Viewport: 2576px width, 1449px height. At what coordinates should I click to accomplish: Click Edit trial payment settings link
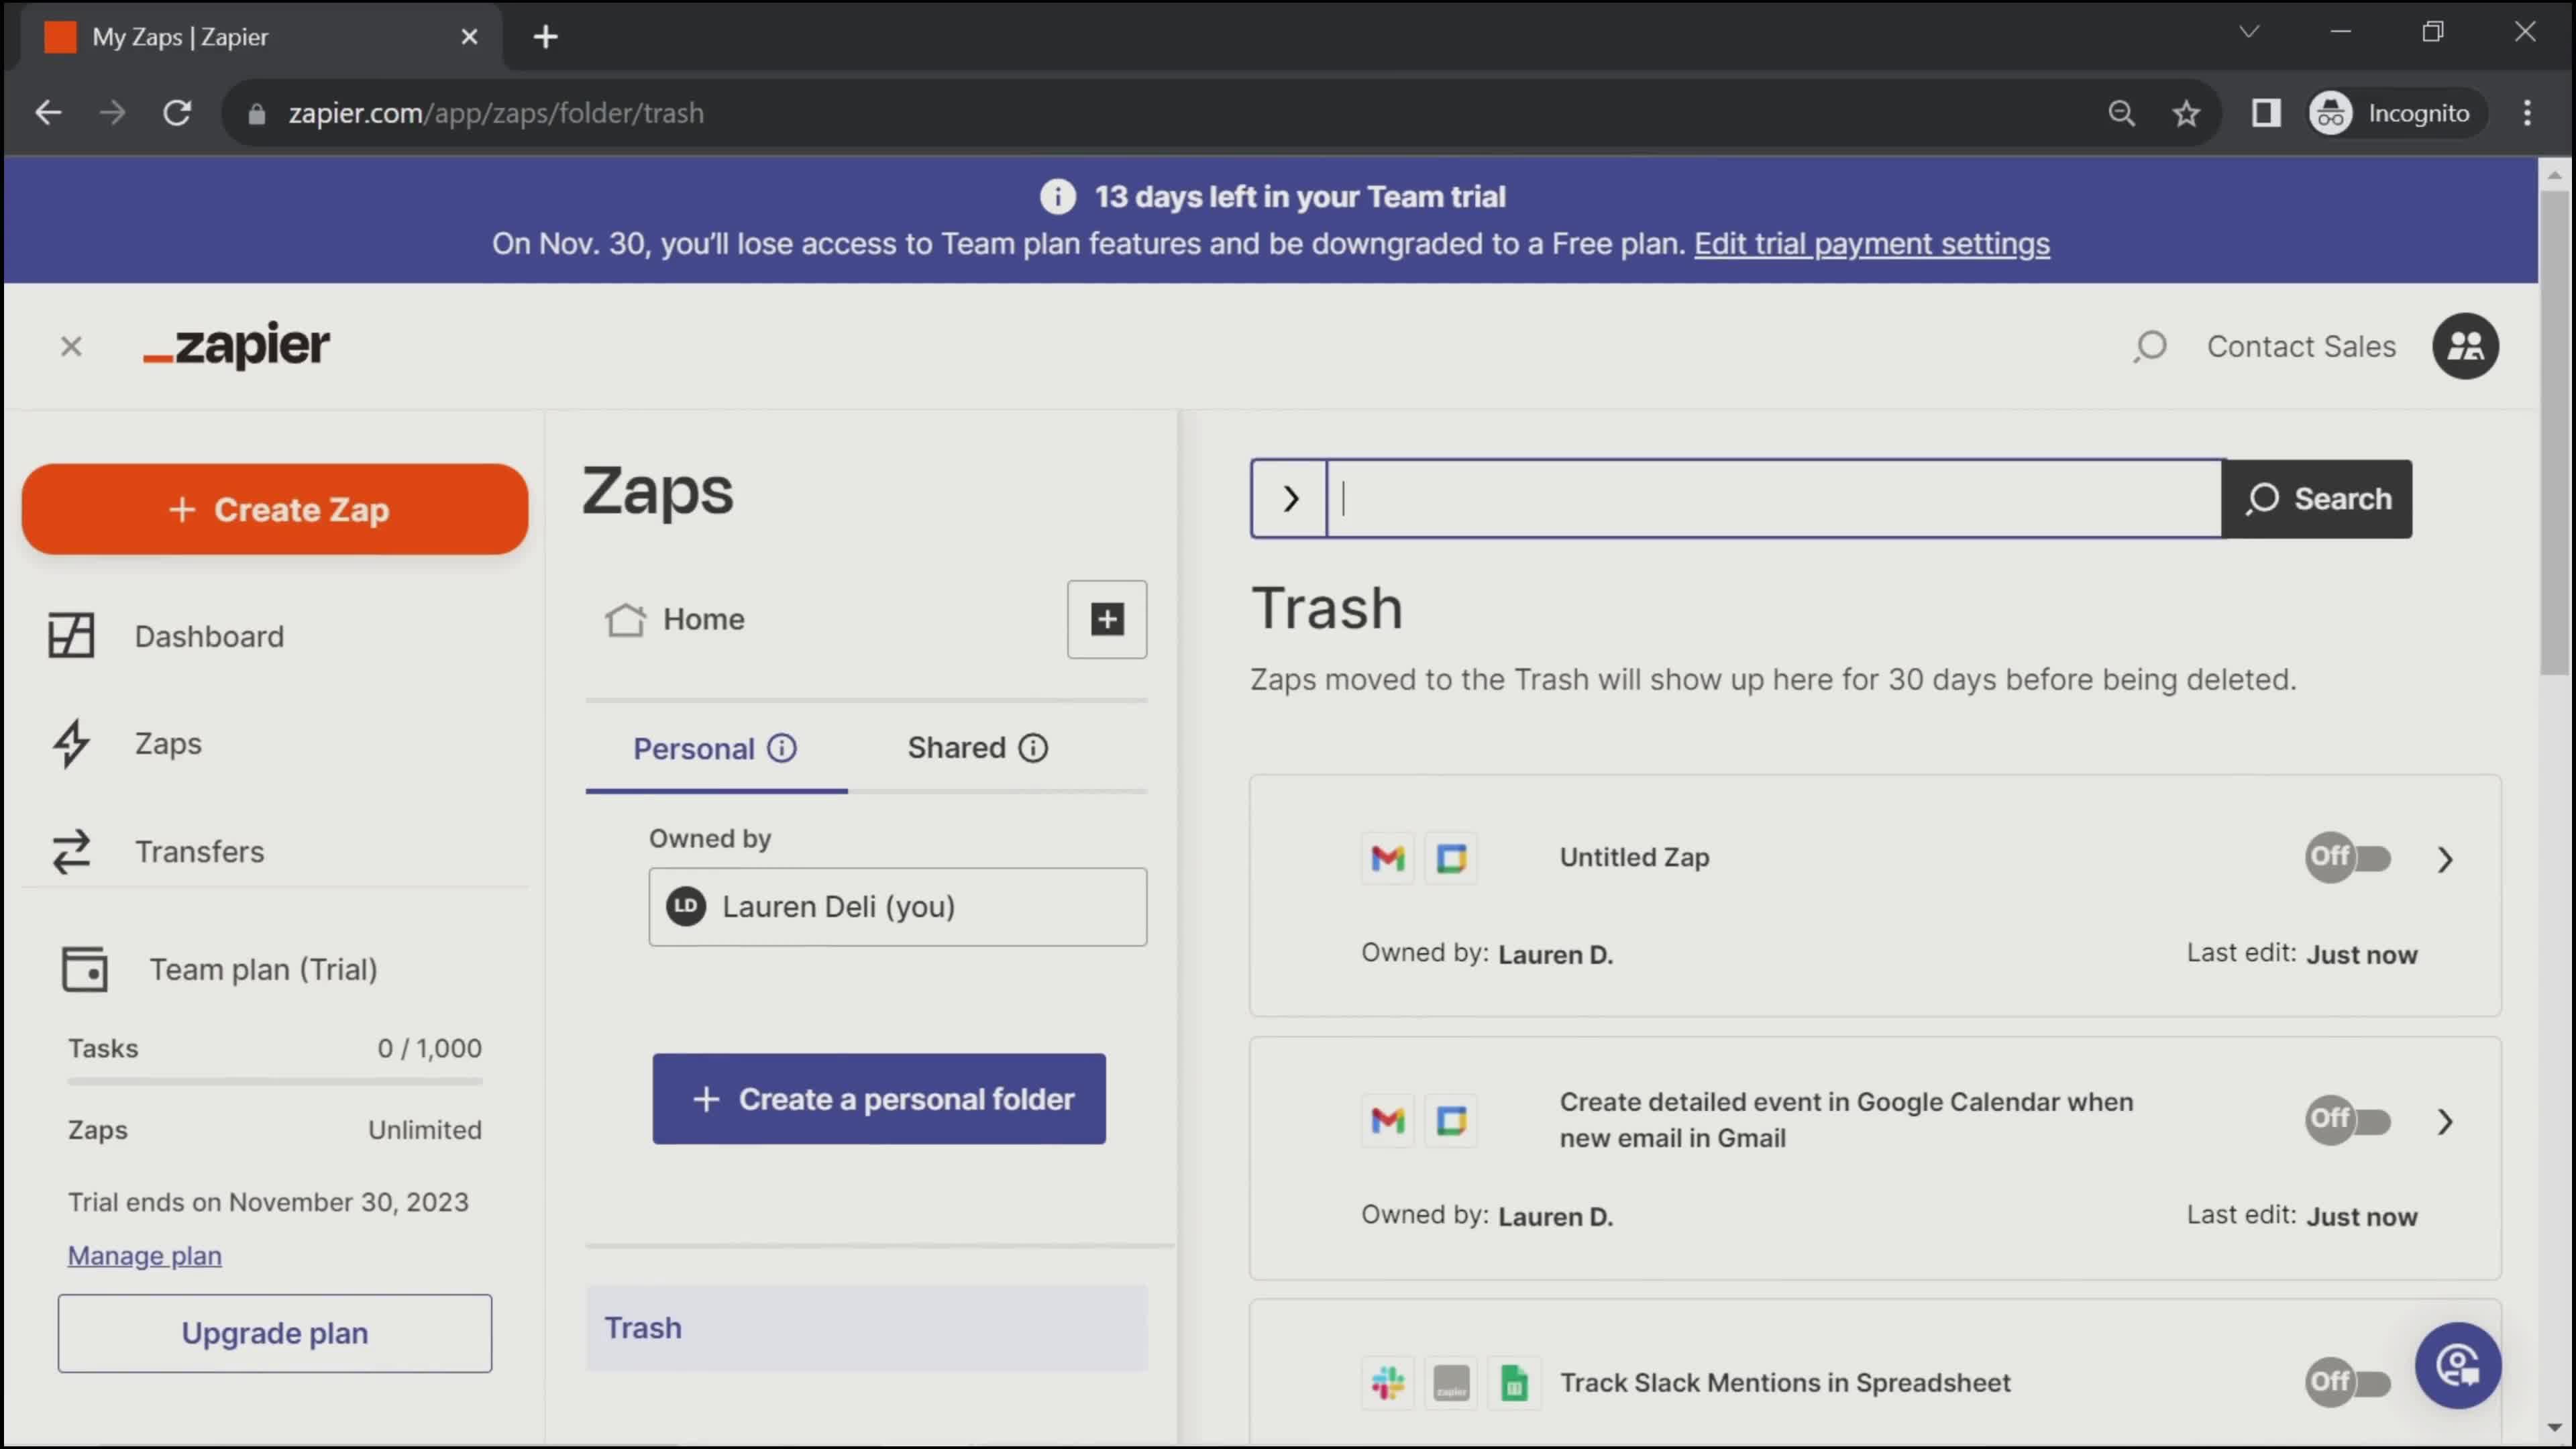[1872, 242]
